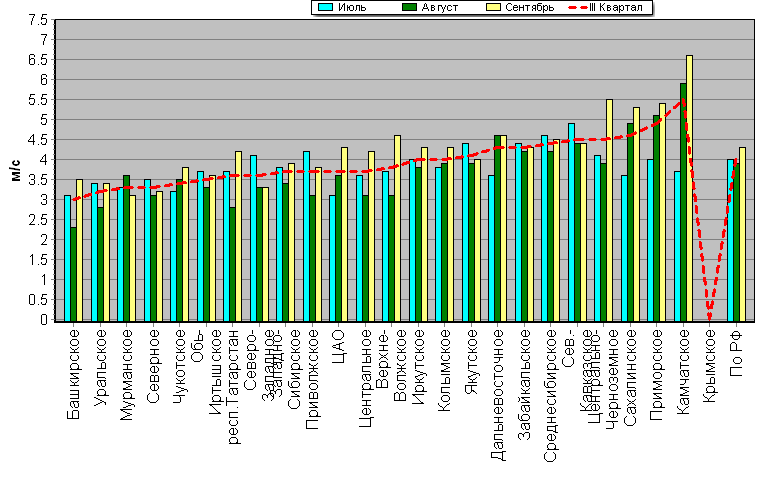Click the 3.5 value on the vertical axis

point(38,180)
